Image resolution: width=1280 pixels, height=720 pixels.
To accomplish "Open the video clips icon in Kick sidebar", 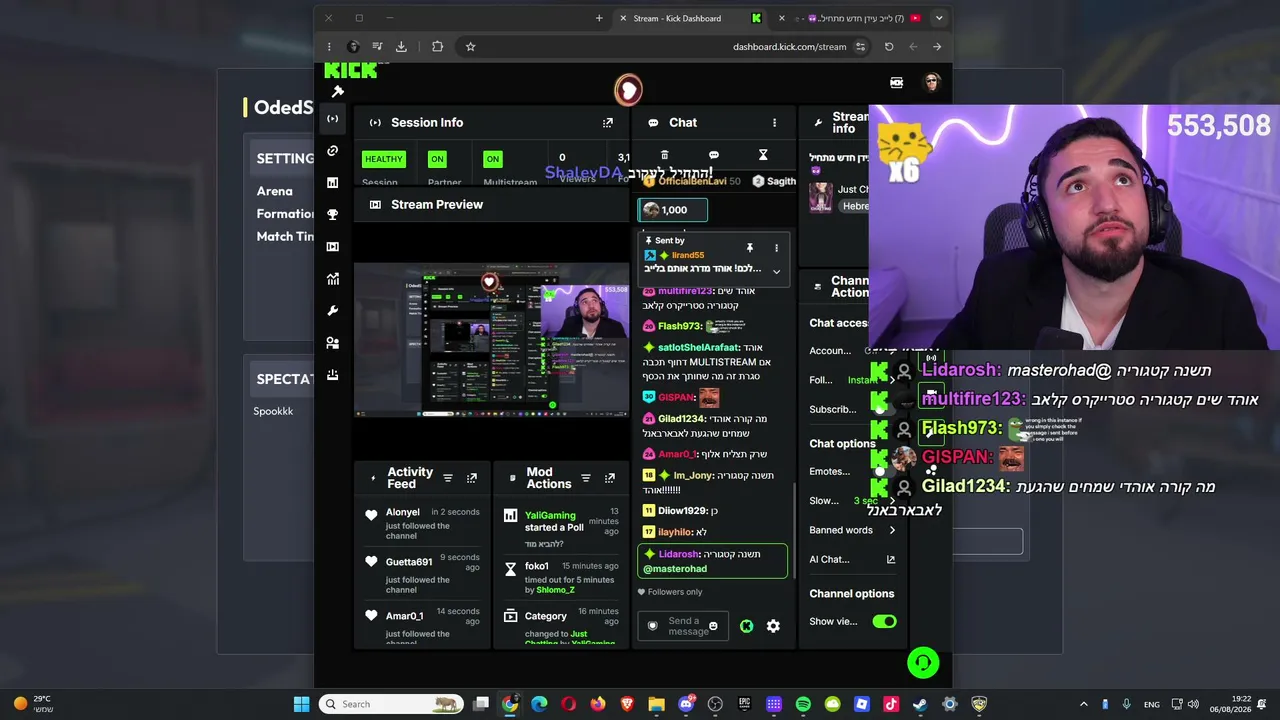I will 333,247.
